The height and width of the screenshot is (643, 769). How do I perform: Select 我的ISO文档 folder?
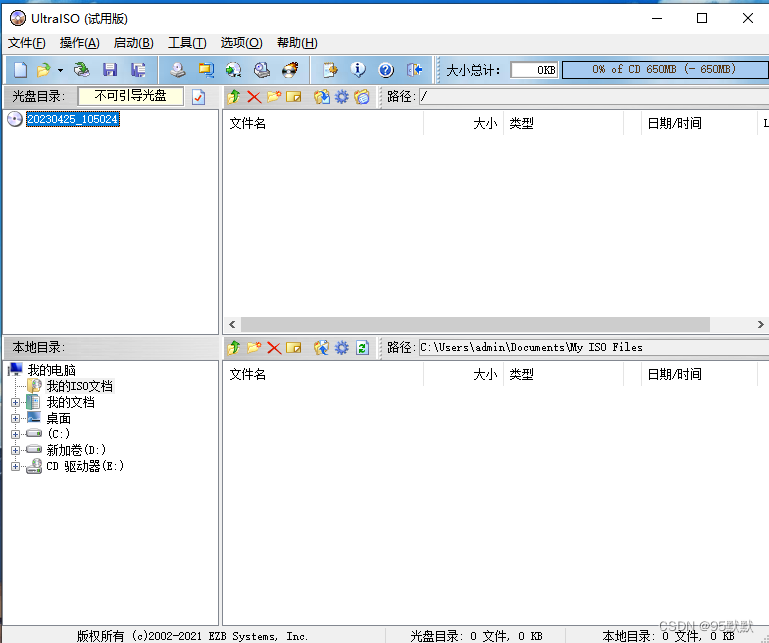[79, 386]
